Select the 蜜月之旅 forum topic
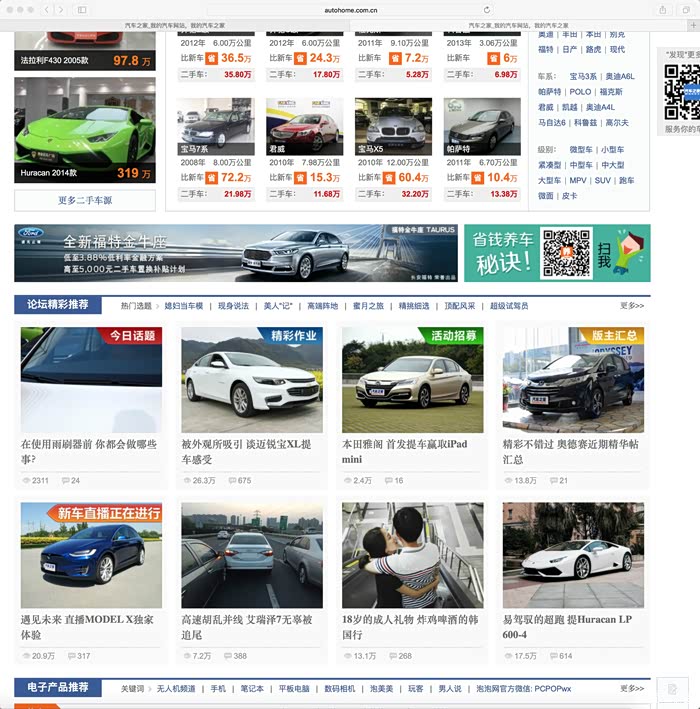 (x=368, y=306)
